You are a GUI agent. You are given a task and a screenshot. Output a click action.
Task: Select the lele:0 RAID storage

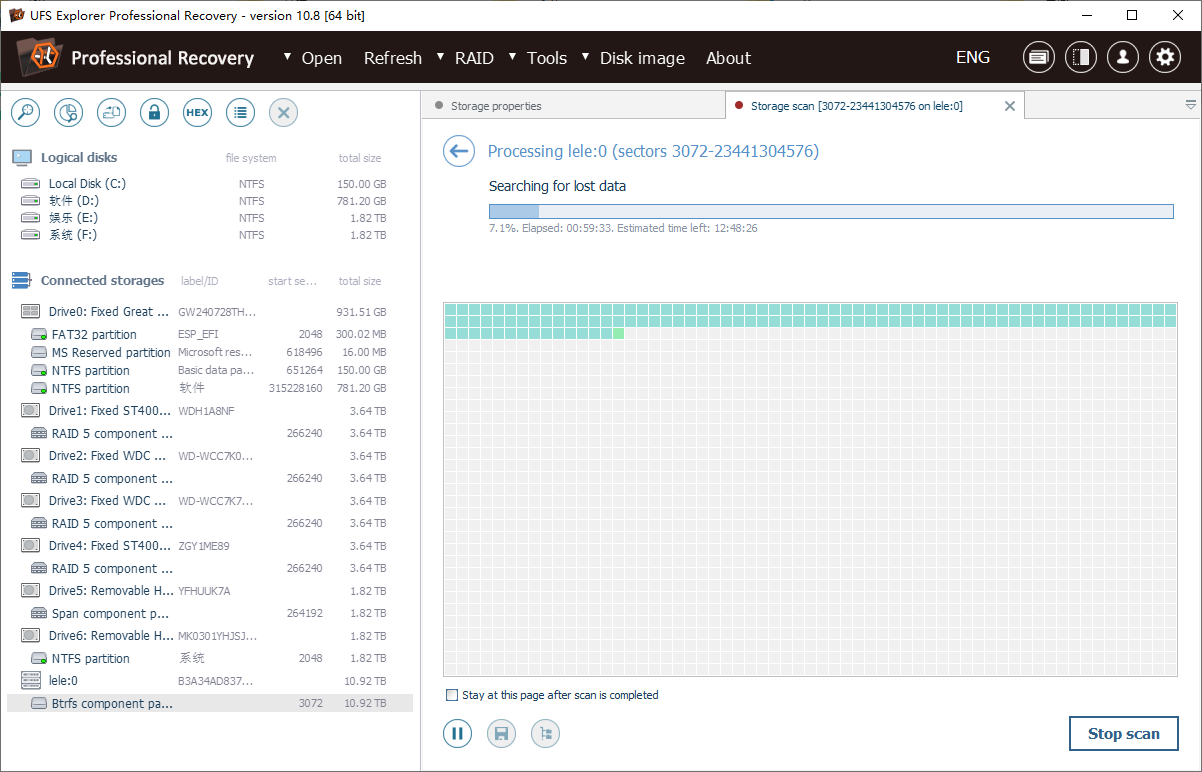(x=210, y=681)
